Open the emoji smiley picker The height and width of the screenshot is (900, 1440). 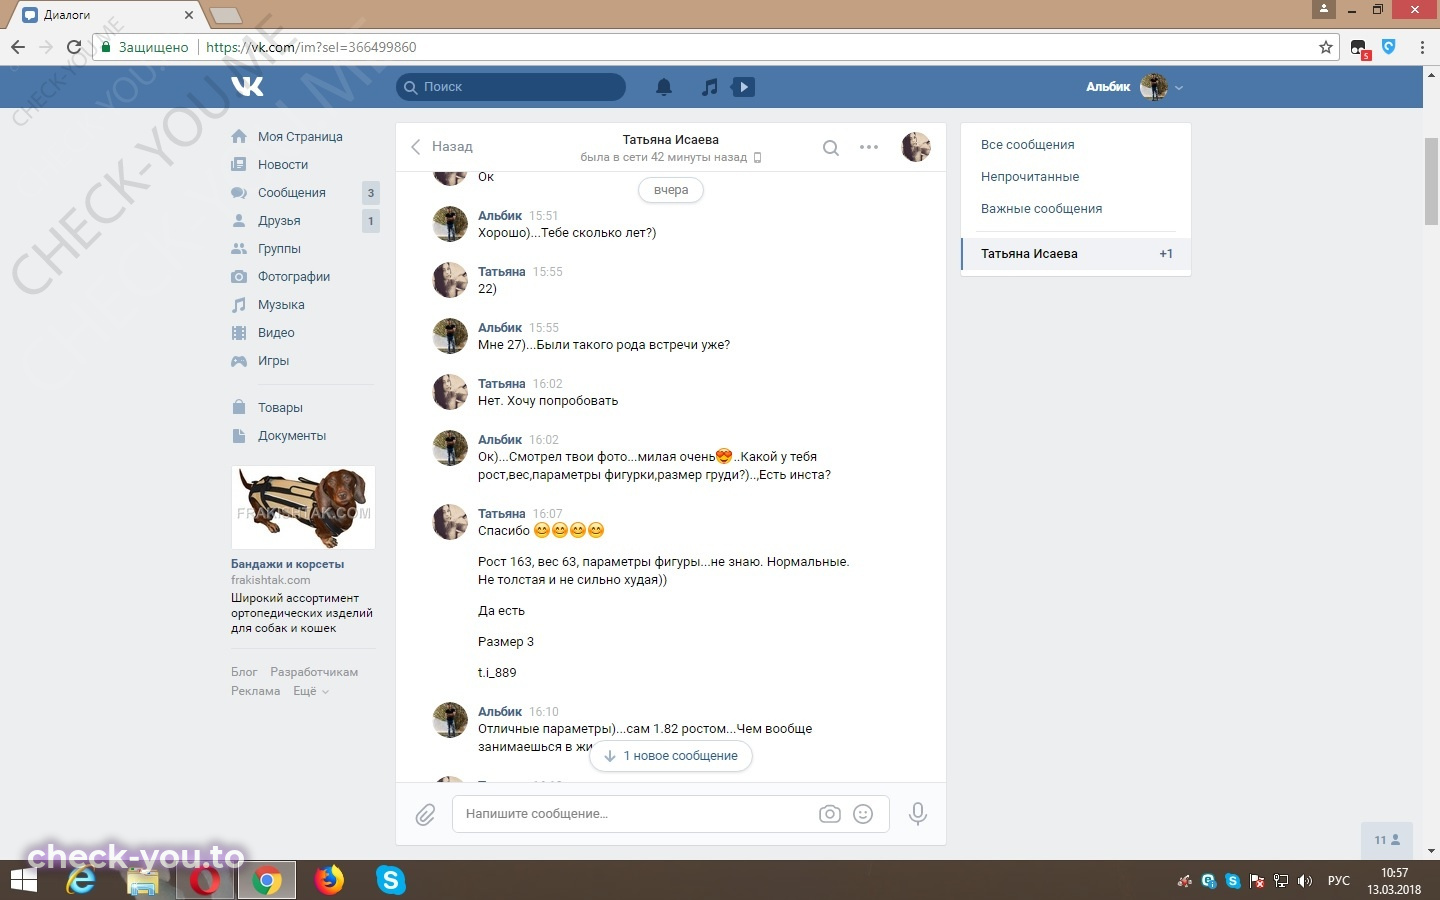(x=863, y=814)
